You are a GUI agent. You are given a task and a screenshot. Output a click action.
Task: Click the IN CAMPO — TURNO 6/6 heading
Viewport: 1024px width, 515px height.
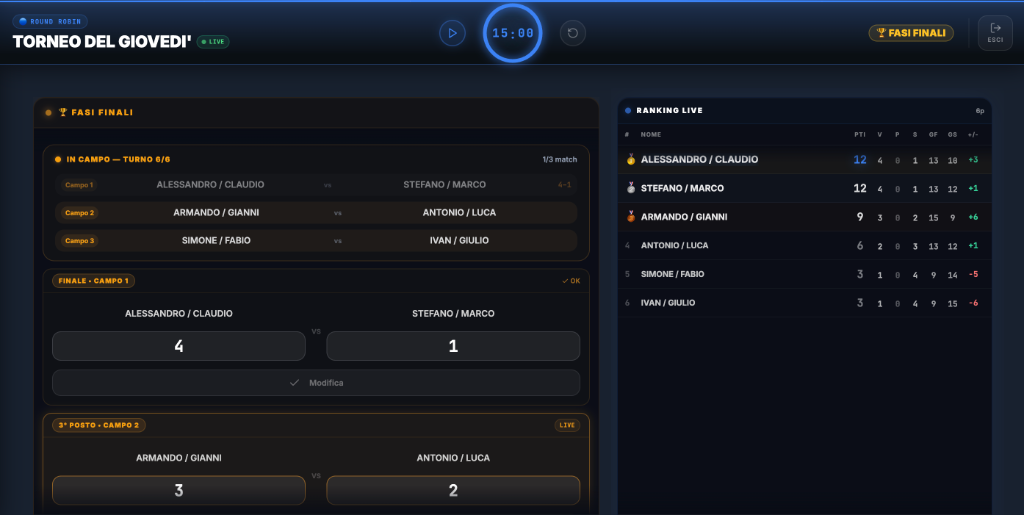[118, 159]
